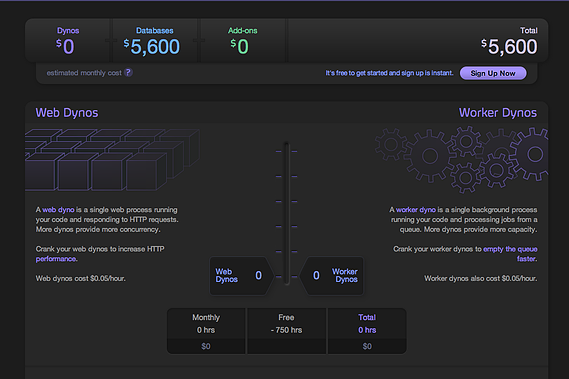The width and height of the screenshot is (569, 379).
Task: Open the worker dyno link
Action: click(x=416, y=209)
